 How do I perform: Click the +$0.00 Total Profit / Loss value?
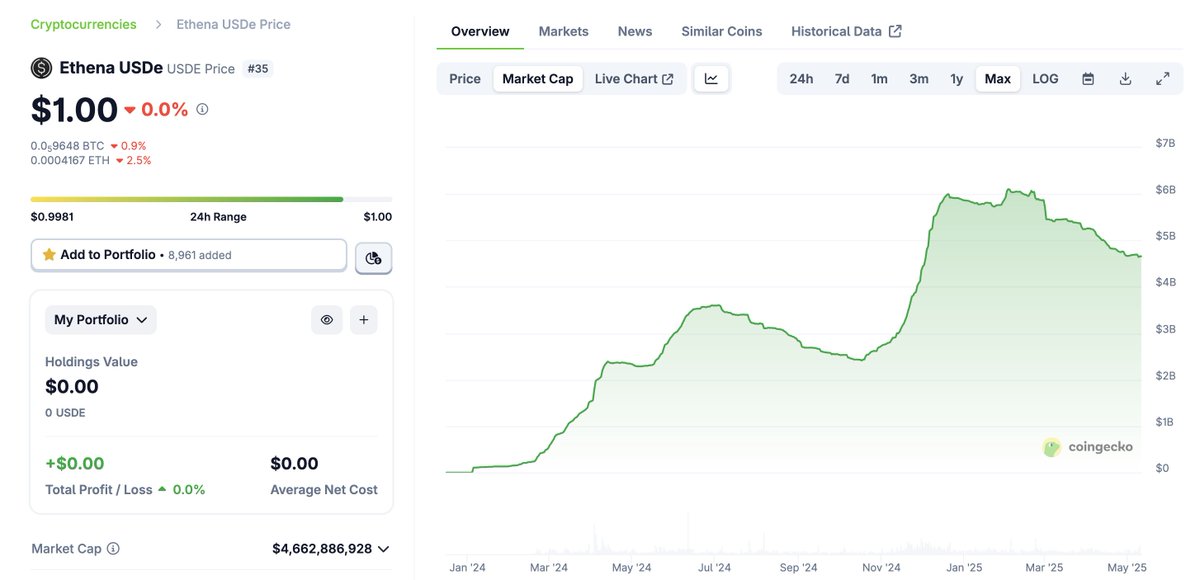coord(75,464)
